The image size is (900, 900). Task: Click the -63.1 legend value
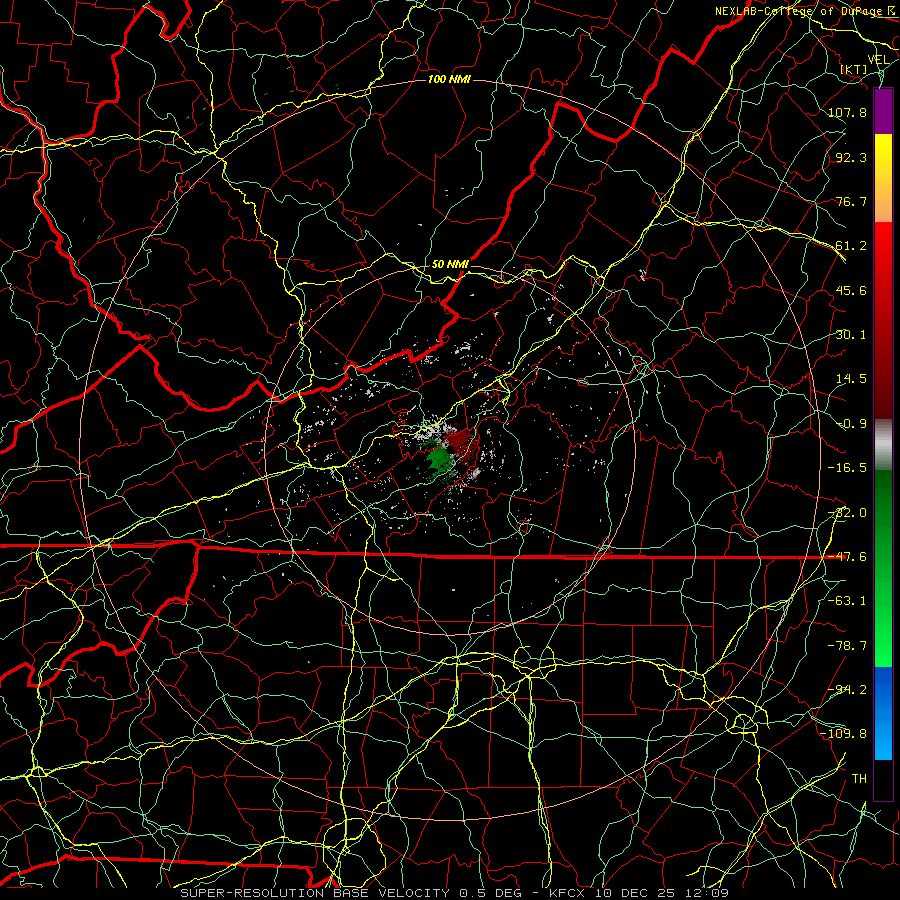[847, 601]
